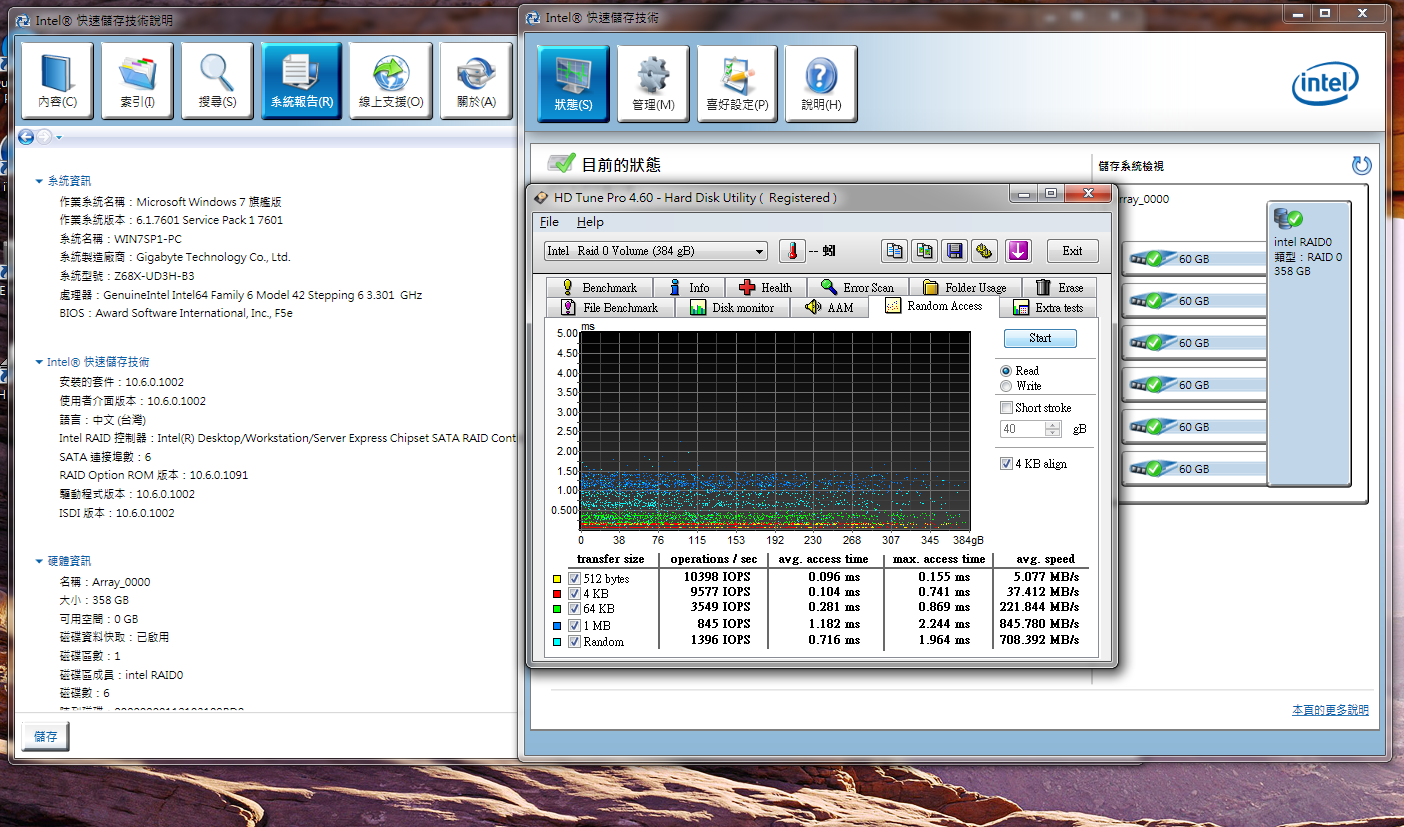Click the 目前的狀態 current status heading
This screenshot has width=1404, height=827.
point(621,165)
